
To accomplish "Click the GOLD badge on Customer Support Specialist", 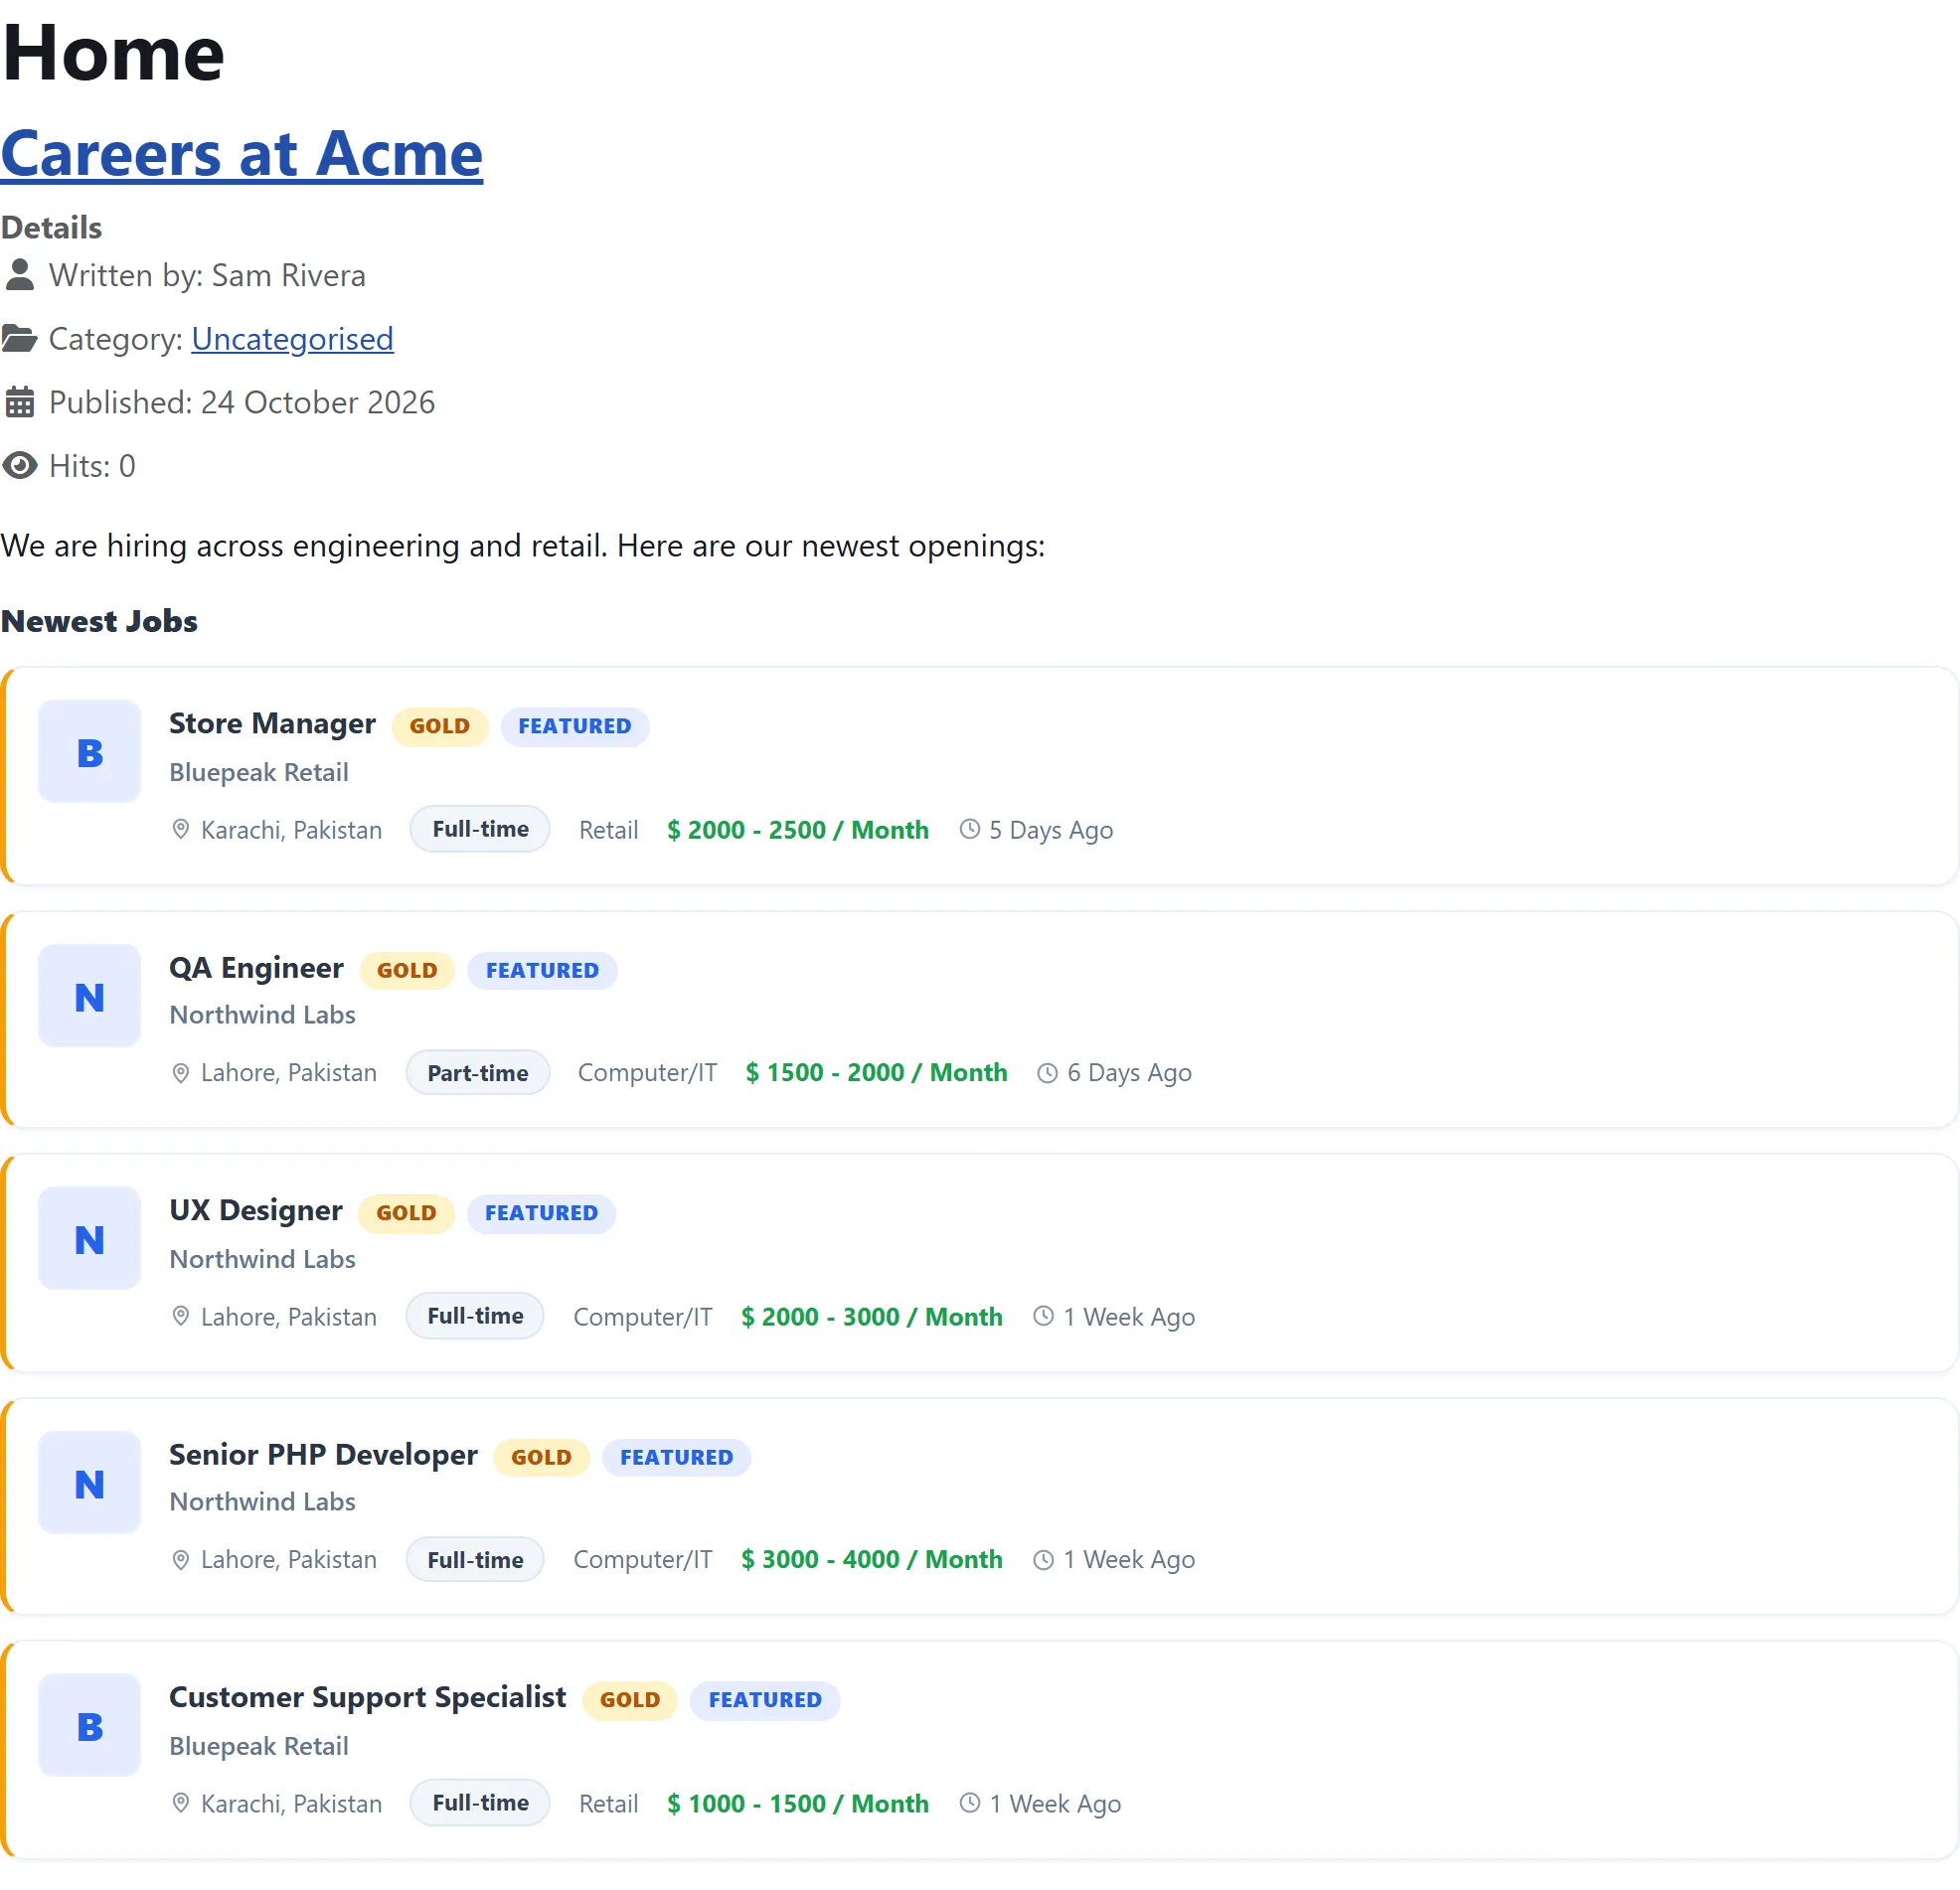I will (x=630, y=1700).
